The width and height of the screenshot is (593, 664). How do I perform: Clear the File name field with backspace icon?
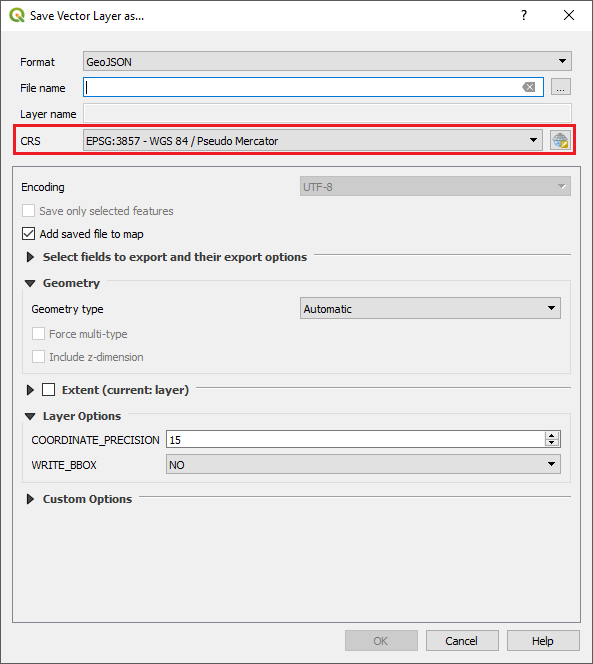click(529, 87)
